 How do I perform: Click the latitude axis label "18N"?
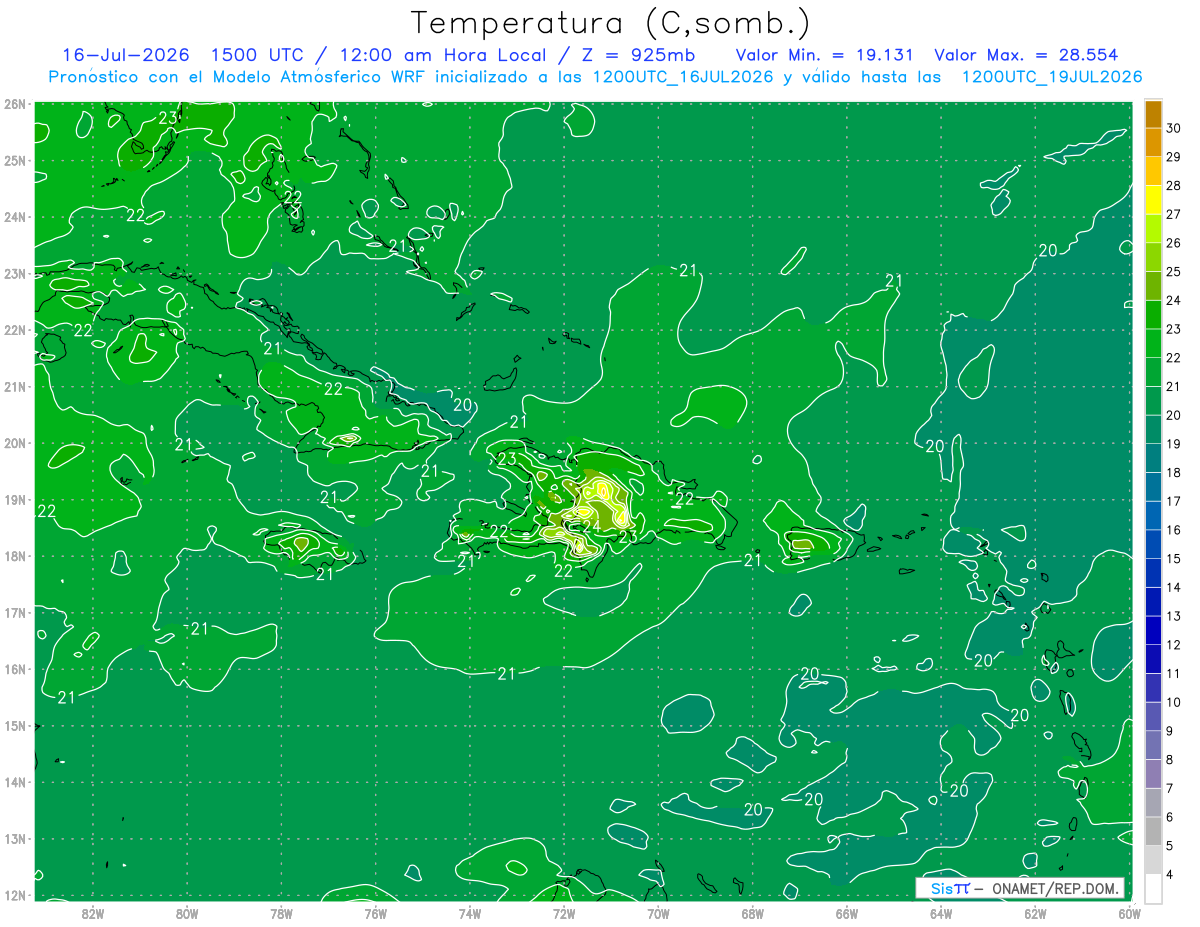coord(15,556)
